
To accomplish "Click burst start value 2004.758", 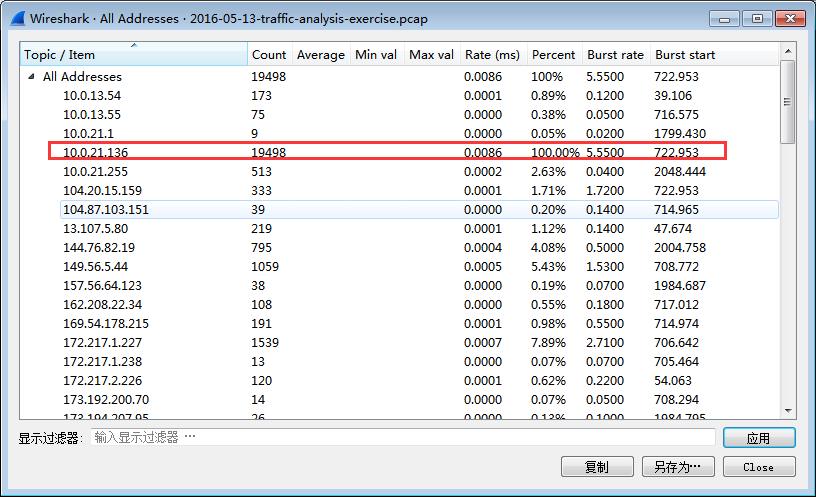I will click(680, 248).
